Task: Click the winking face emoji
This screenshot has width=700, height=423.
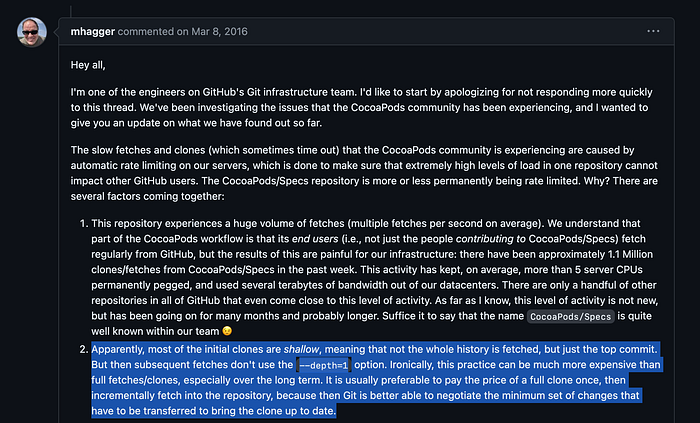Action: [x=227, y=331]
